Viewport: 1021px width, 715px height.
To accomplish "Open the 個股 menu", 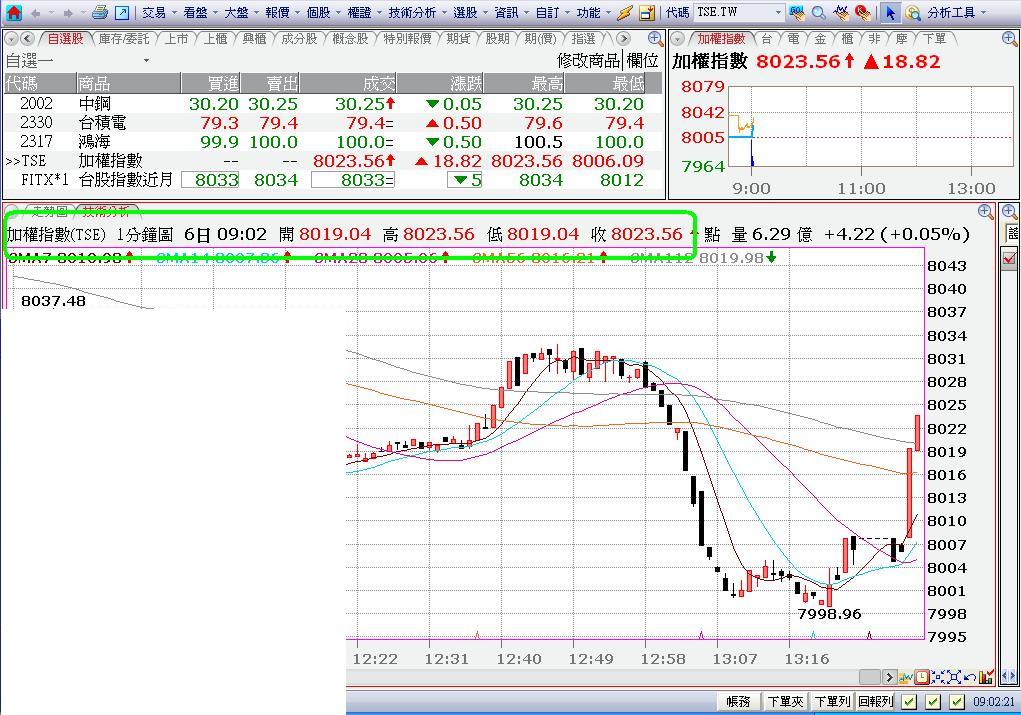I will pyautogui.click(x=323, y=12).
